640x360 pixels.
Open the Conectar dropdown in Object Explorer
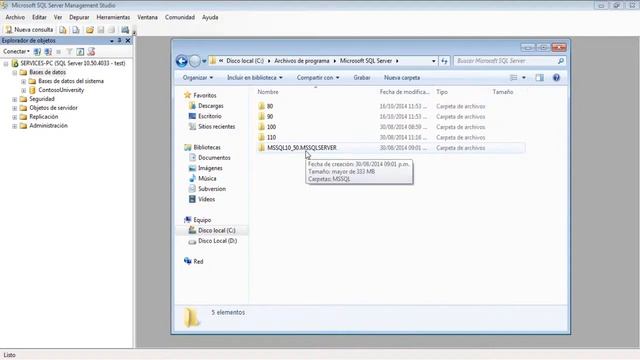tap(16, 51)
